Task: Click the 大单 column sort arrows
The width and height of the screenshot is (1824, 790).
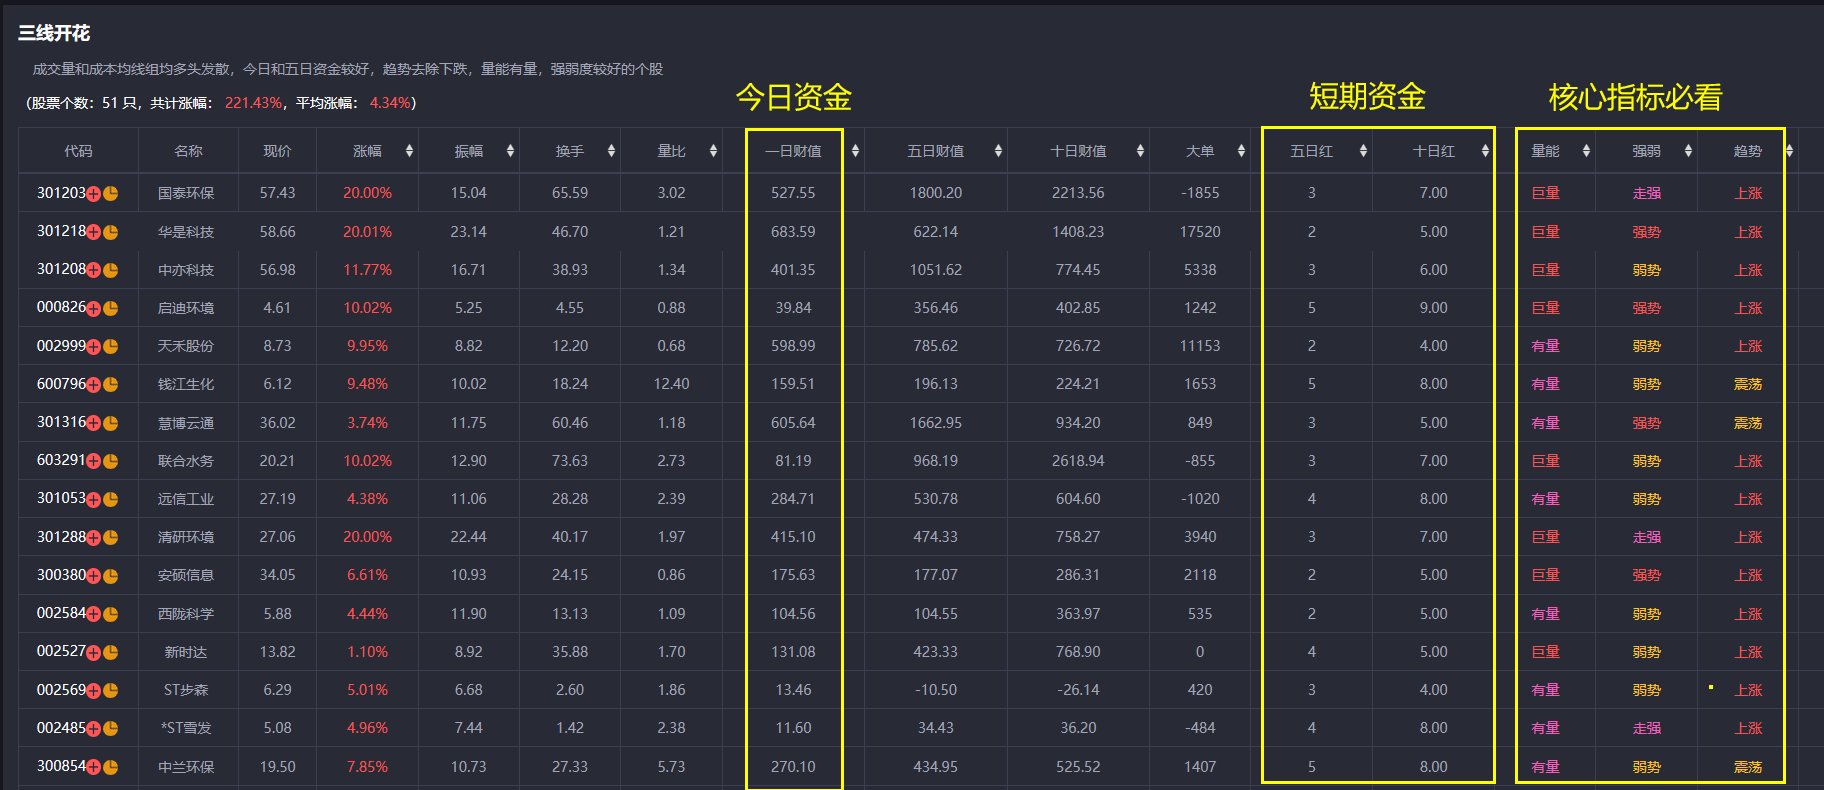Action: tap(1241, 151)
